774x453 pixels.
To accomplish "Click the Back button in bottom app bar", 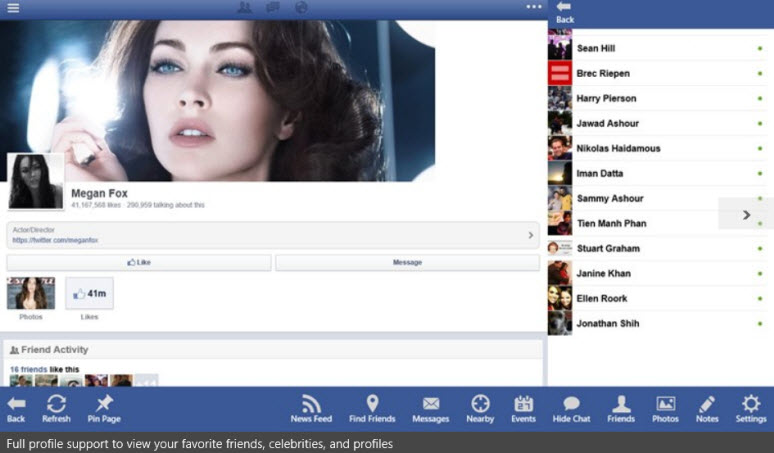I will pyautogui.click(x=16, y=409).
